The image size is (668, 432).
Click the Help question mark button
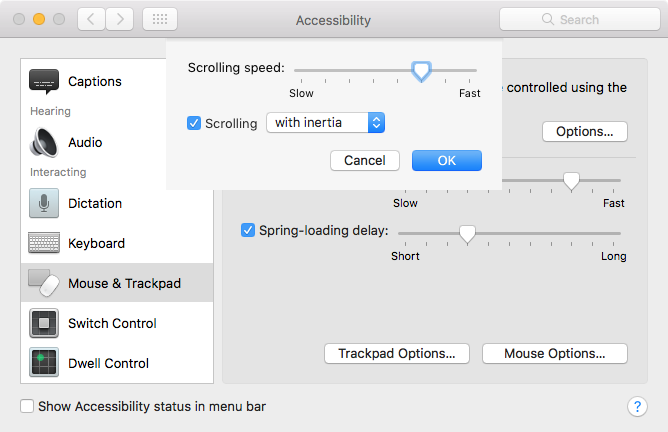coord(636,406)
